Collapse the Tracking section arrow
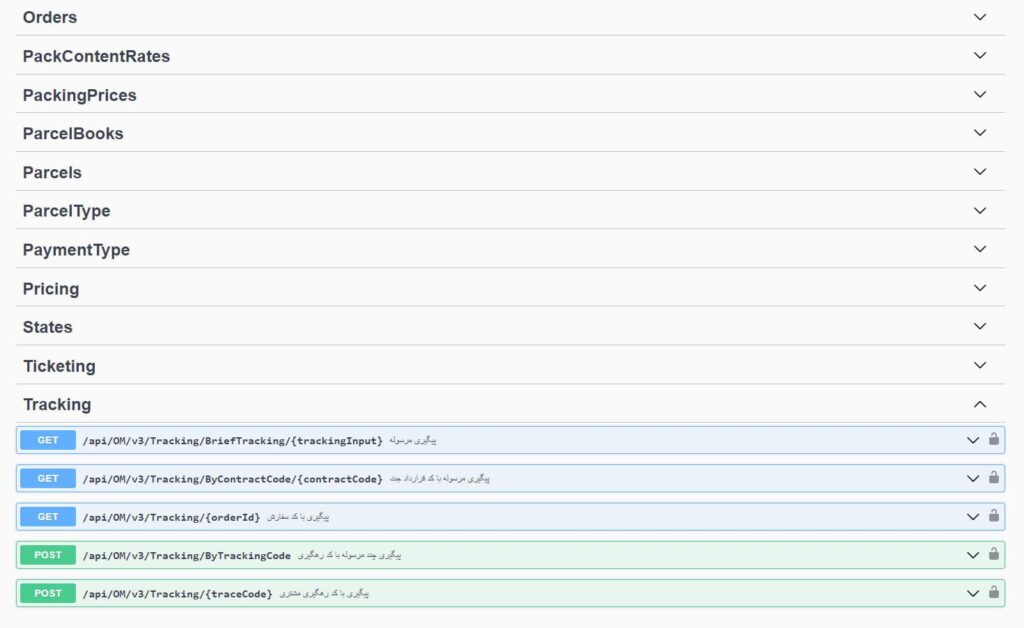1024x628 pixels. coord(980,404)
